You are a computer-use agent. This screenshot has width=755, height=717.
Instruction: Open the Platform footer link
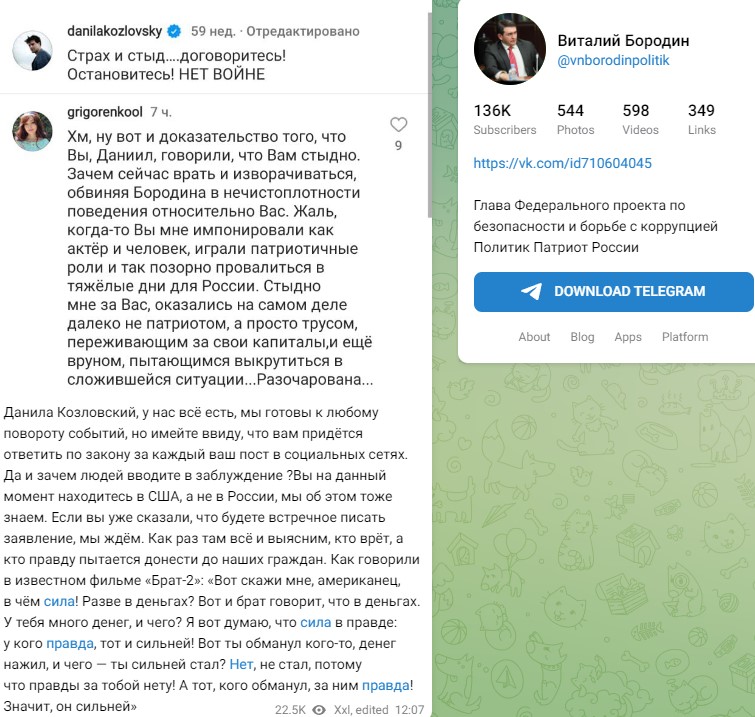pyautogui.click(x=685, y=337)
